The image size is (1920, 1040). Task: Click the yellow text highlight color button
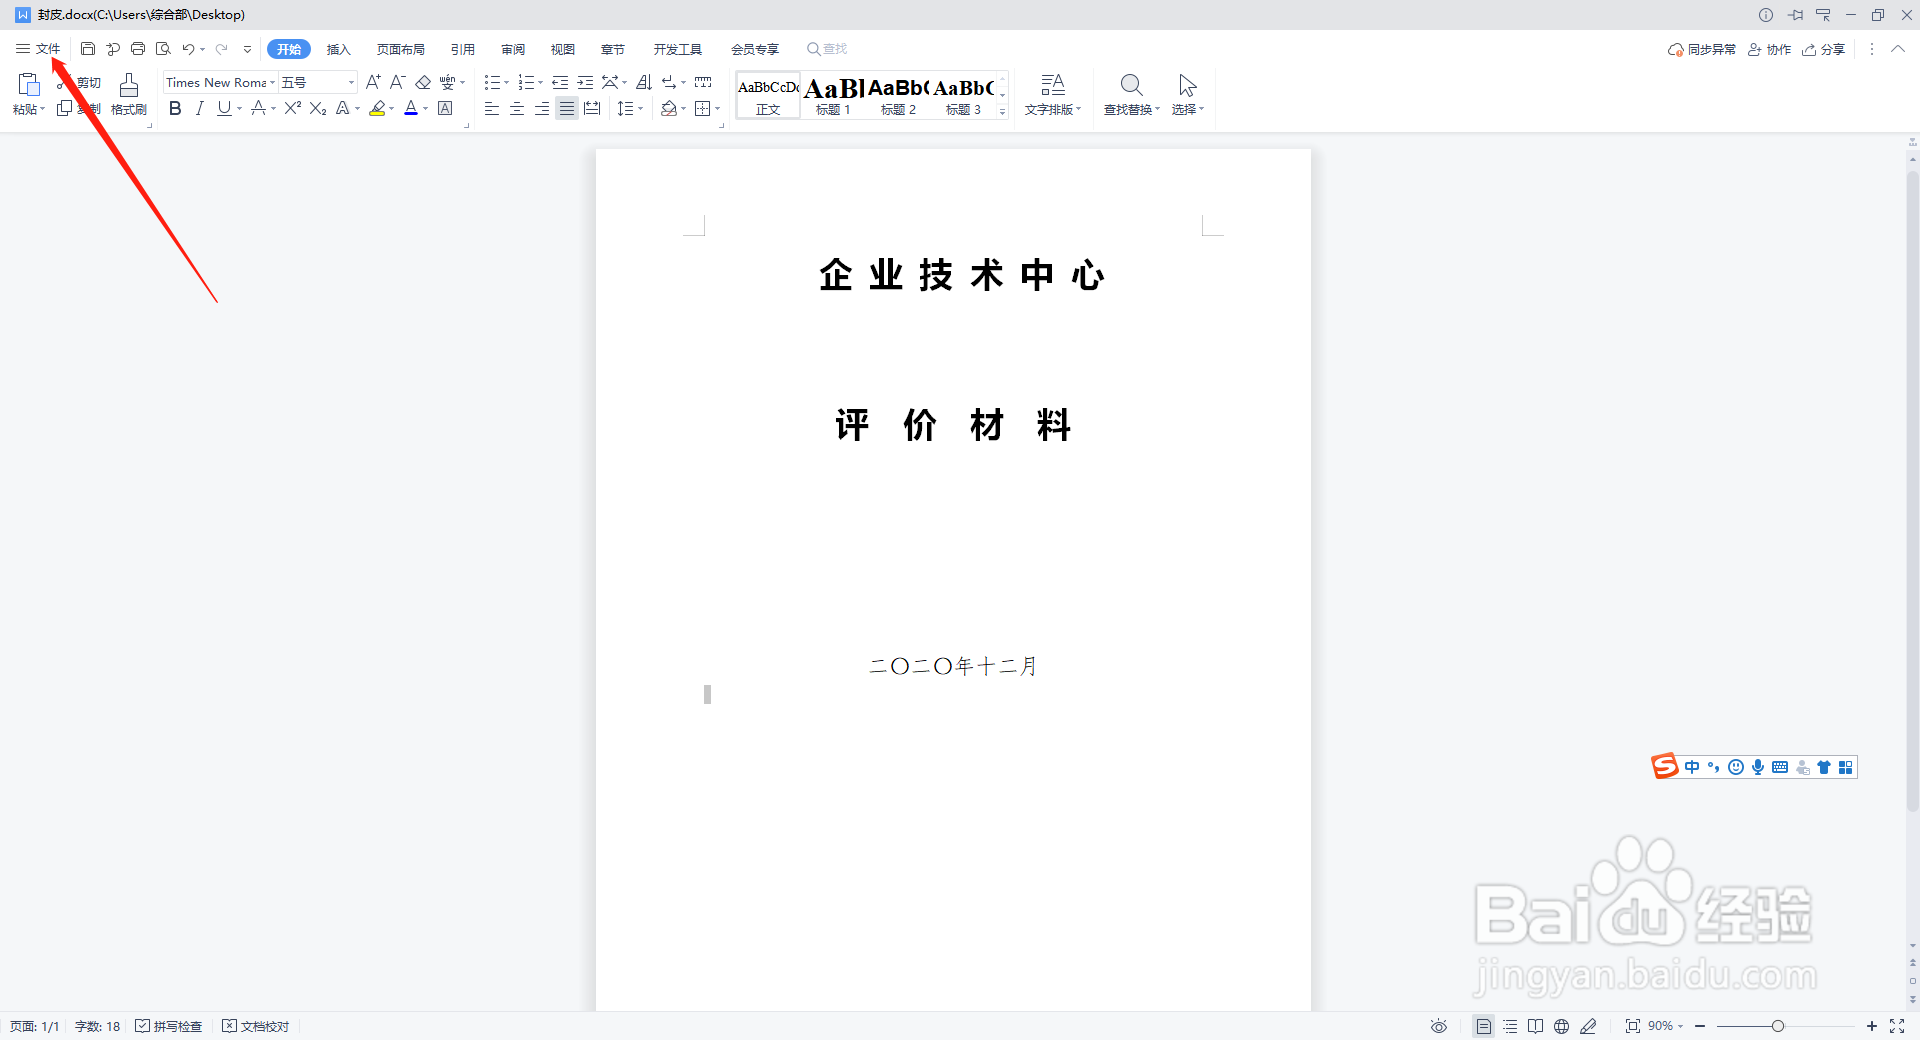click(377, 108)
